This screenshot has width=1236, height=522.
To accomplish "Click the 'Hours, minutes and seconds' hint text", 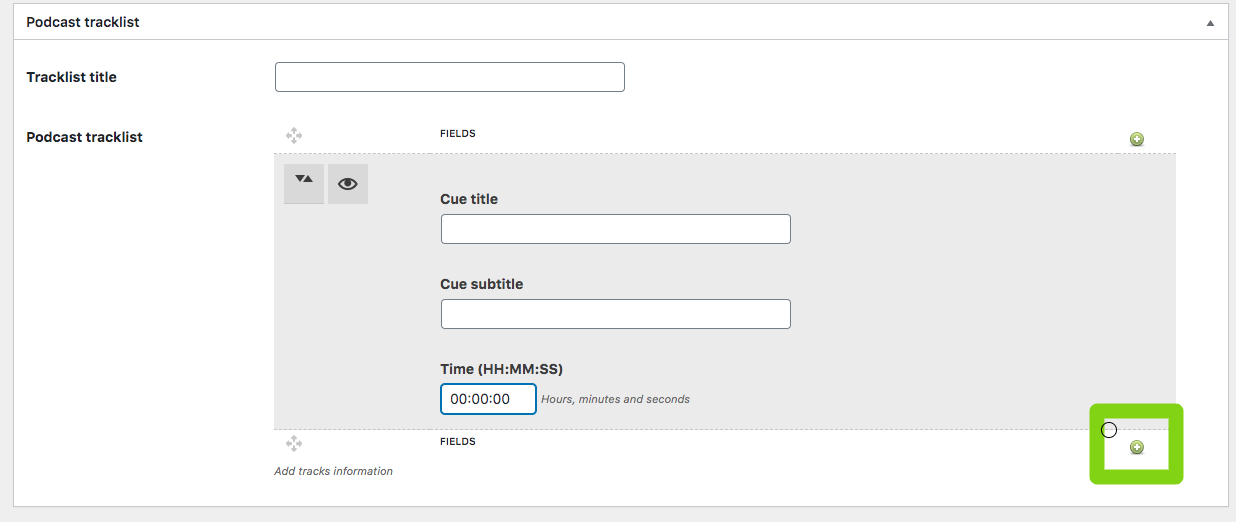I will click(616, 399).
